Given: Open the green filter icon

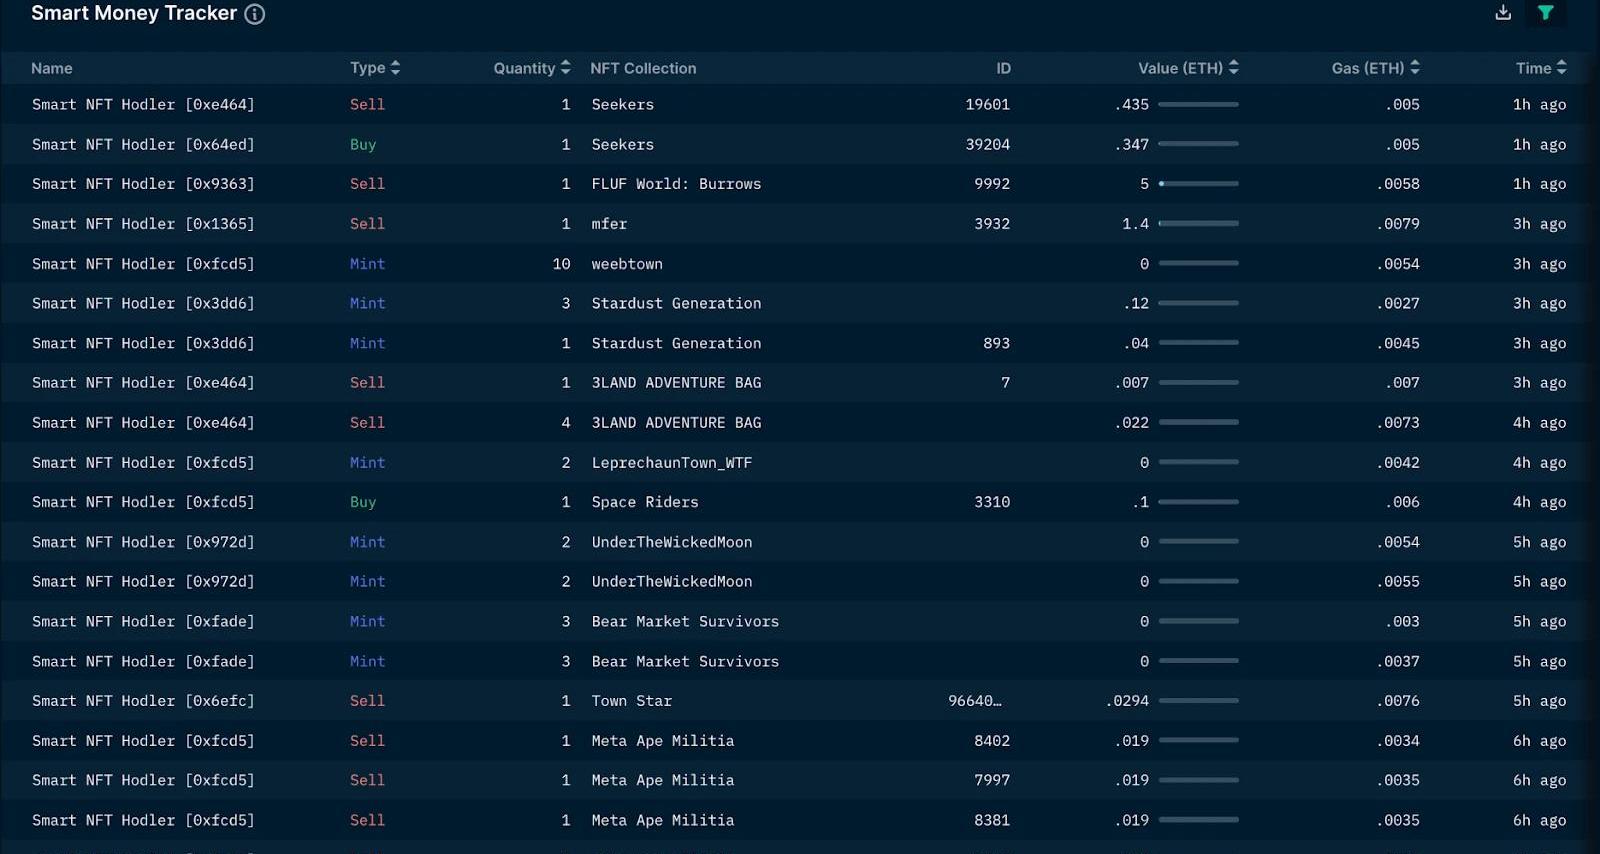Looking at the screenshot, I should [1546, 13].
